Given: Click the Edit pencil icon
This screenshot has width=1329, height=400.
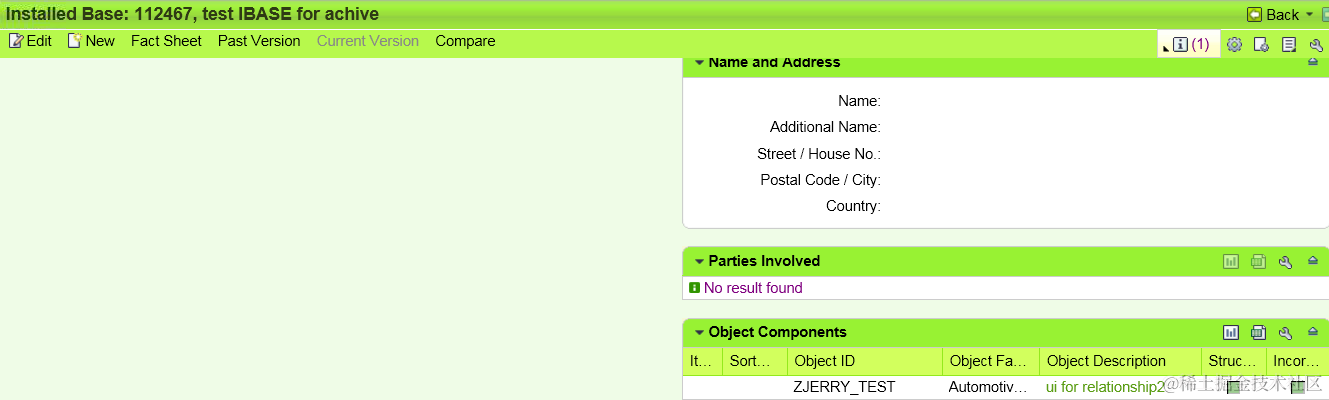Looking at the screenshot, I should (x=15, y=41).
